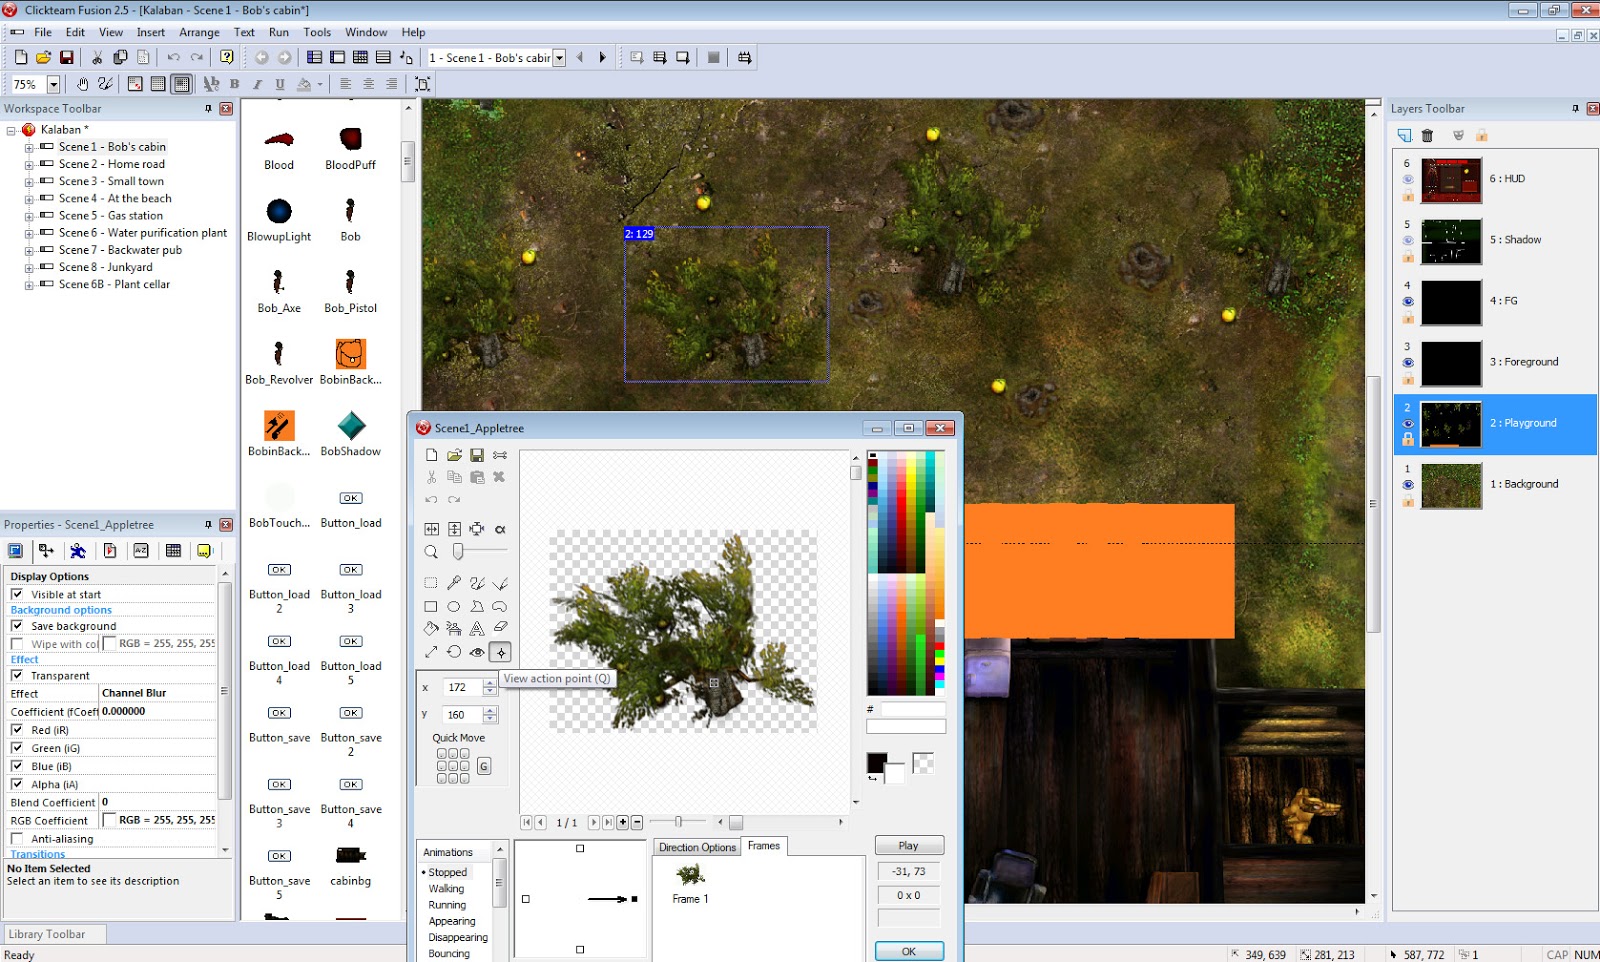Uncheck the Transparent display option

pos(17,675)
